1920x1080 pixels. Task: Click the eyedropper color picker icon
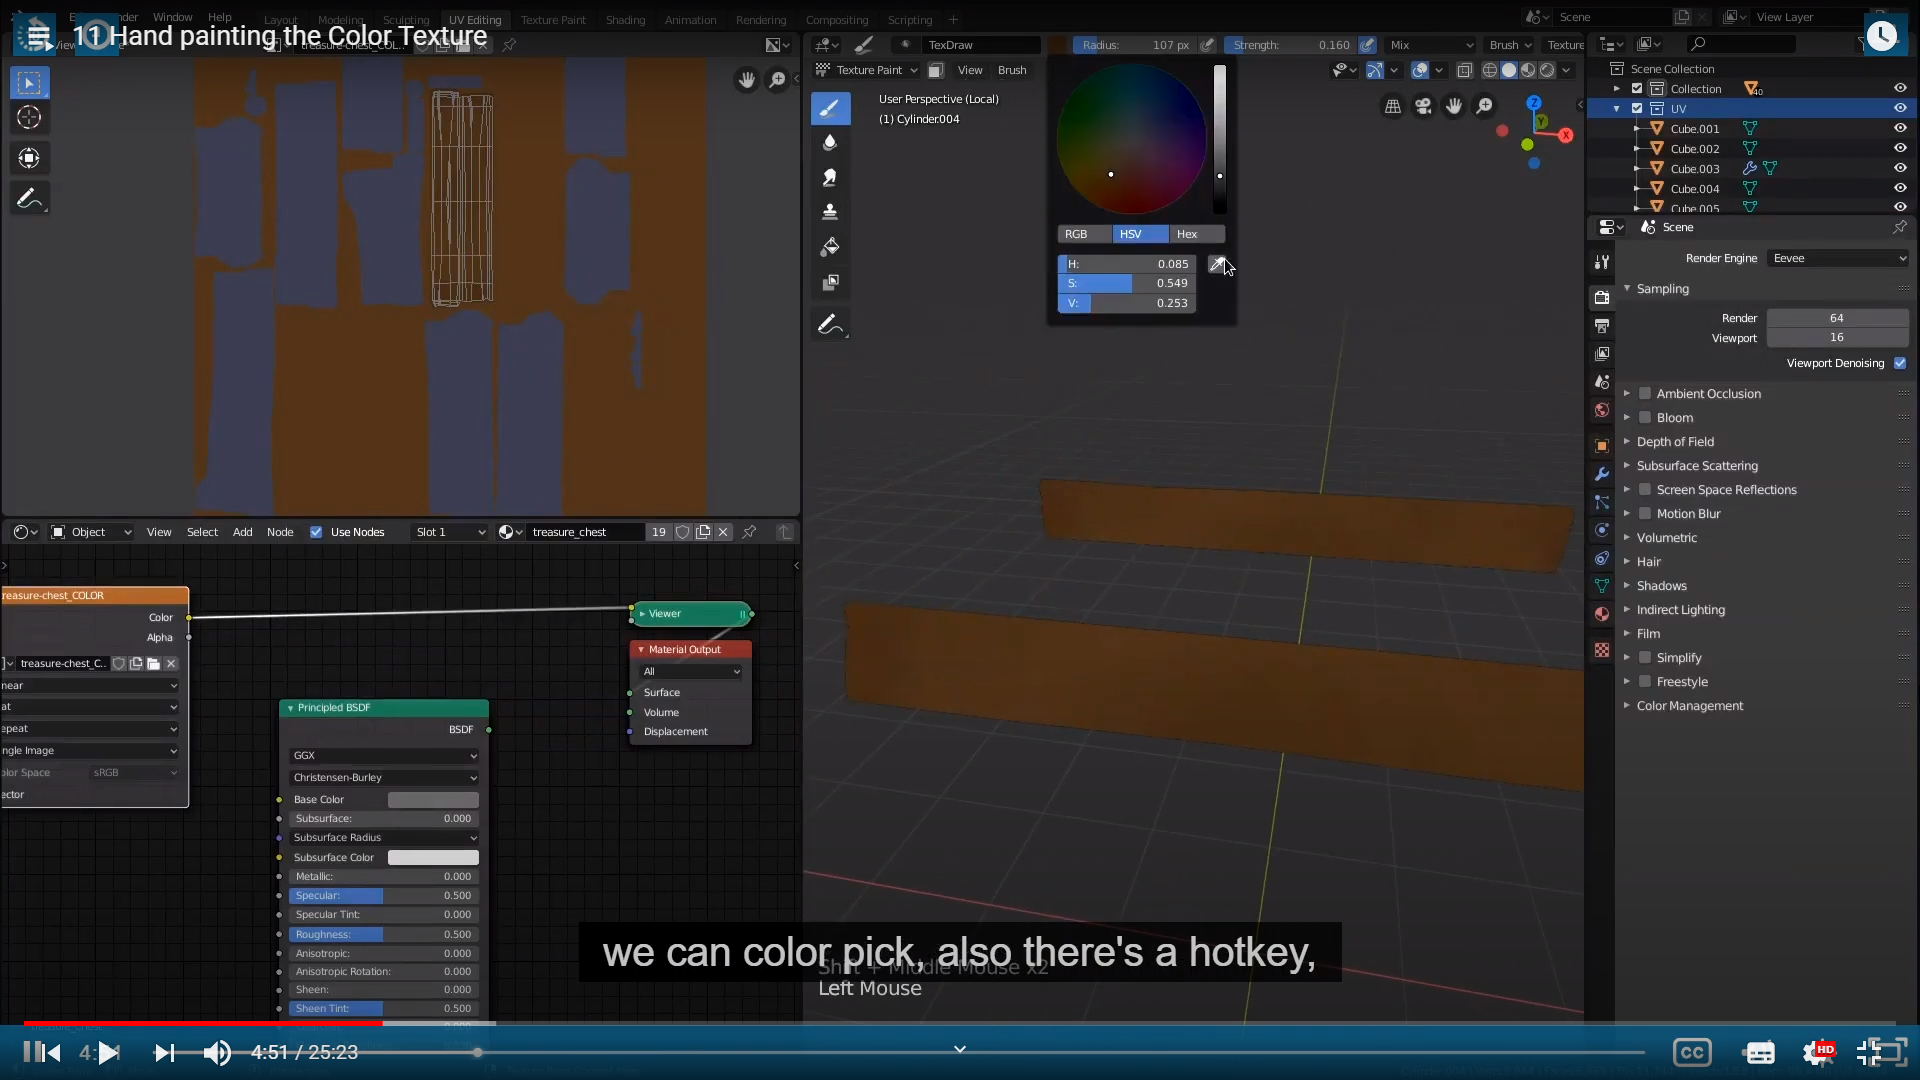[1217, 264]
